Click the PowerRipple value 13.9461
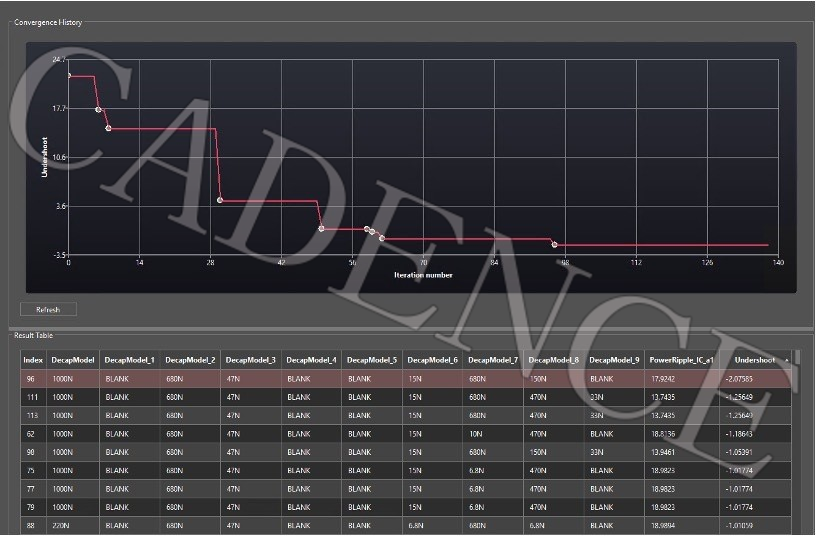Image resolution: width=816 pixels, height=536 pixels. (x=663, y=452)
